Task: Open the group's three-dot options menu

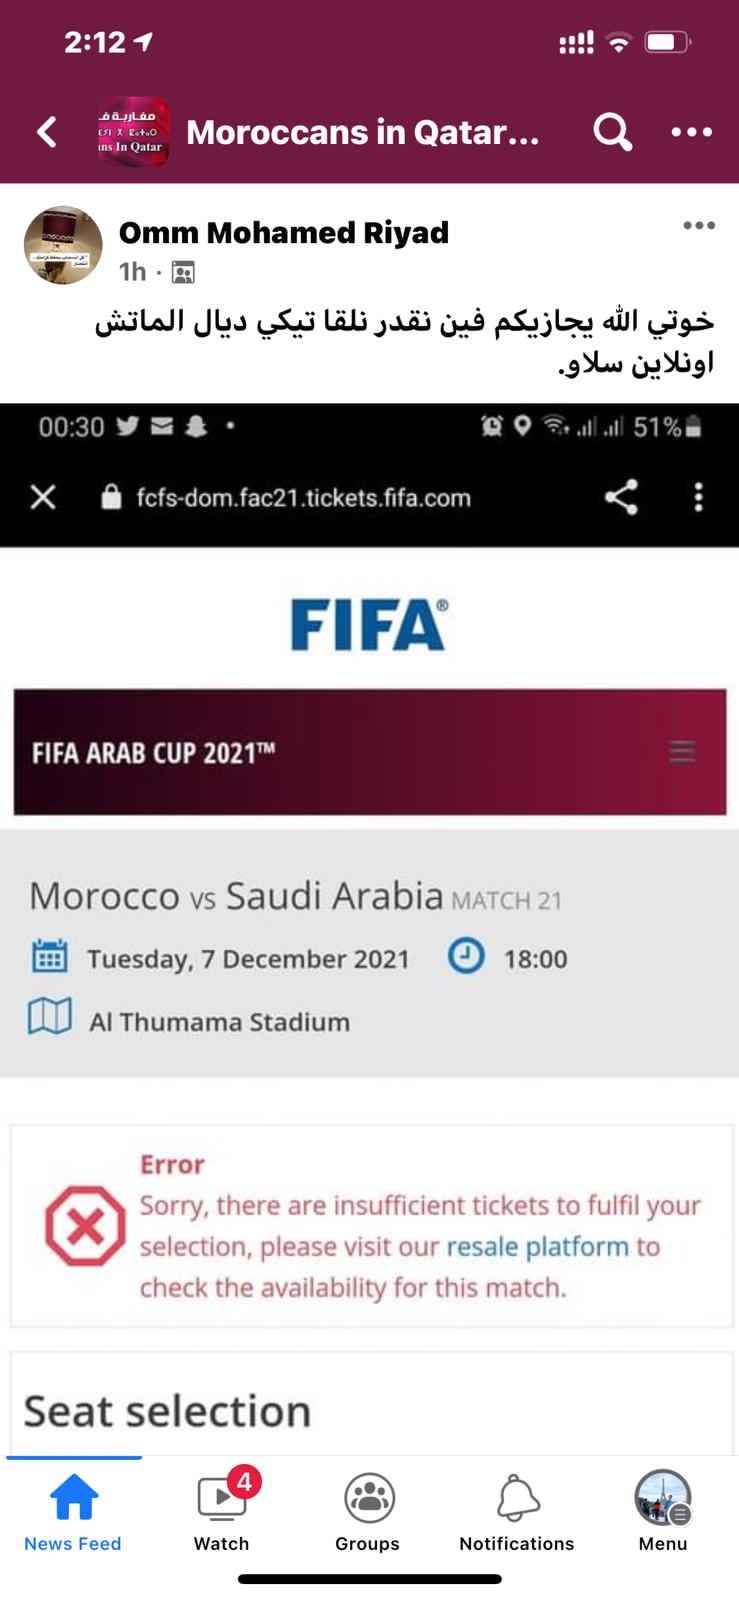Action: click(691, 132)
